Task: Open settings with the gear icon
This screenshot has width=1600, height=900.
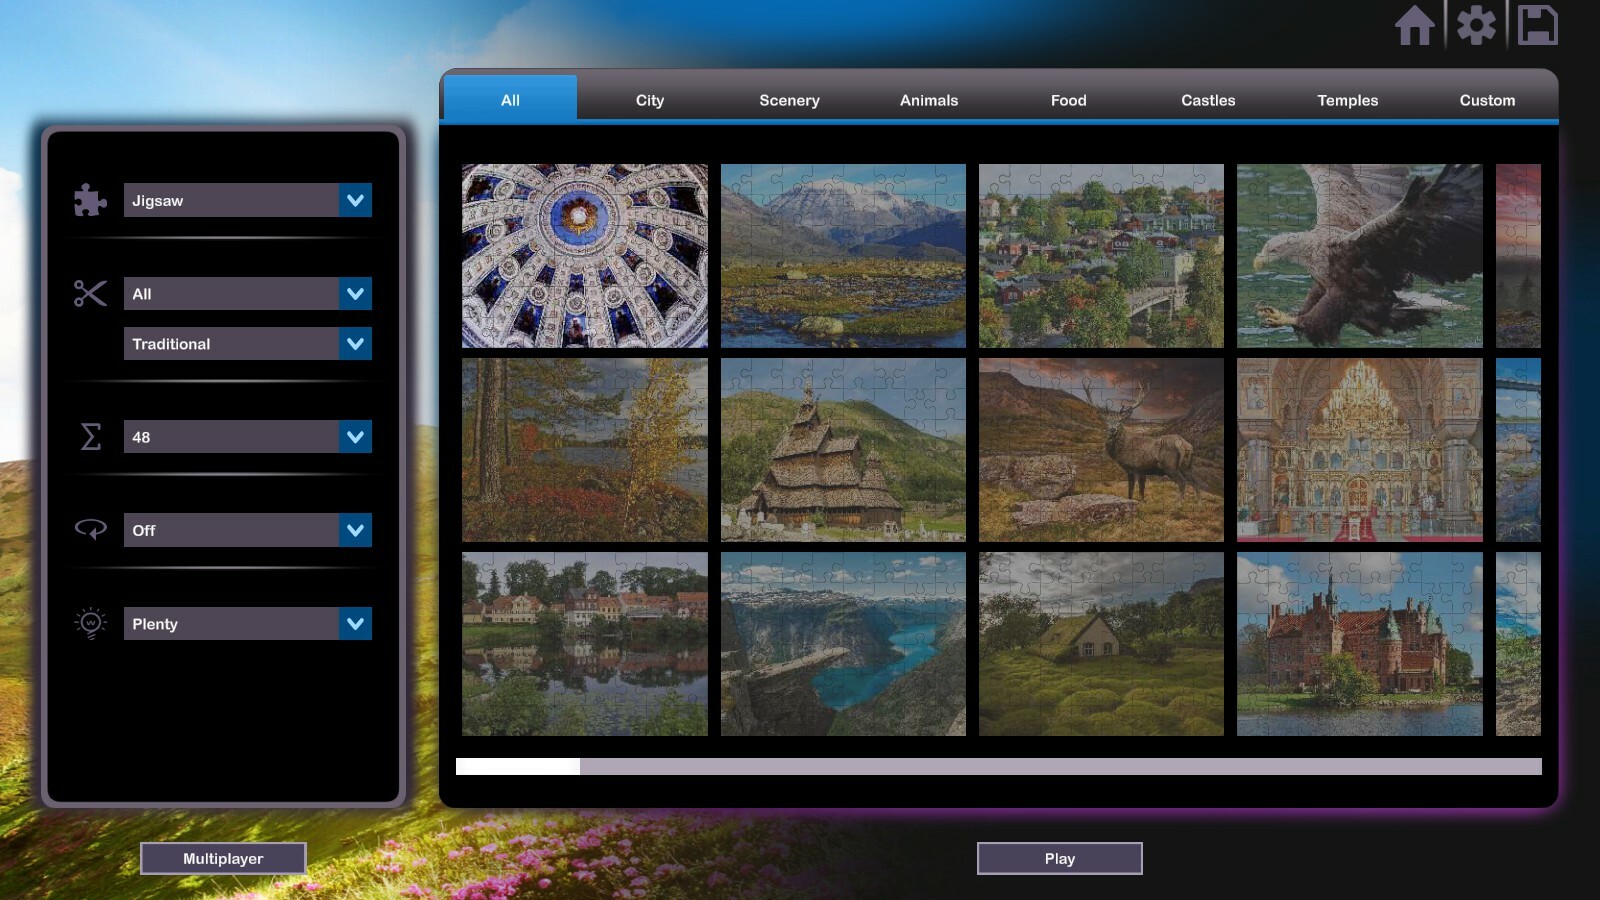Action: (x=1477, y=27)
